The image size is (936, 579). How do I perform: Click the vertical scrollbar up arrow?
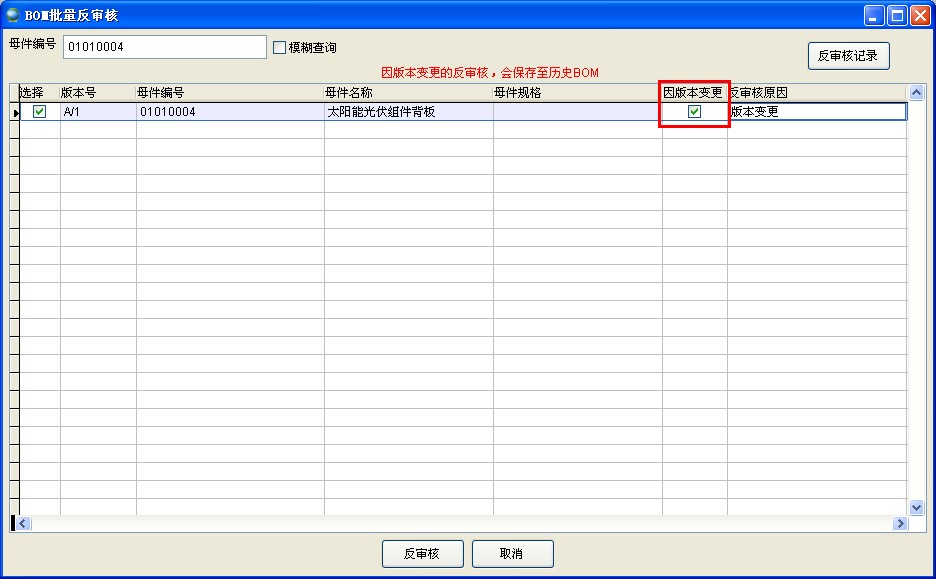[x=916, y=93]
